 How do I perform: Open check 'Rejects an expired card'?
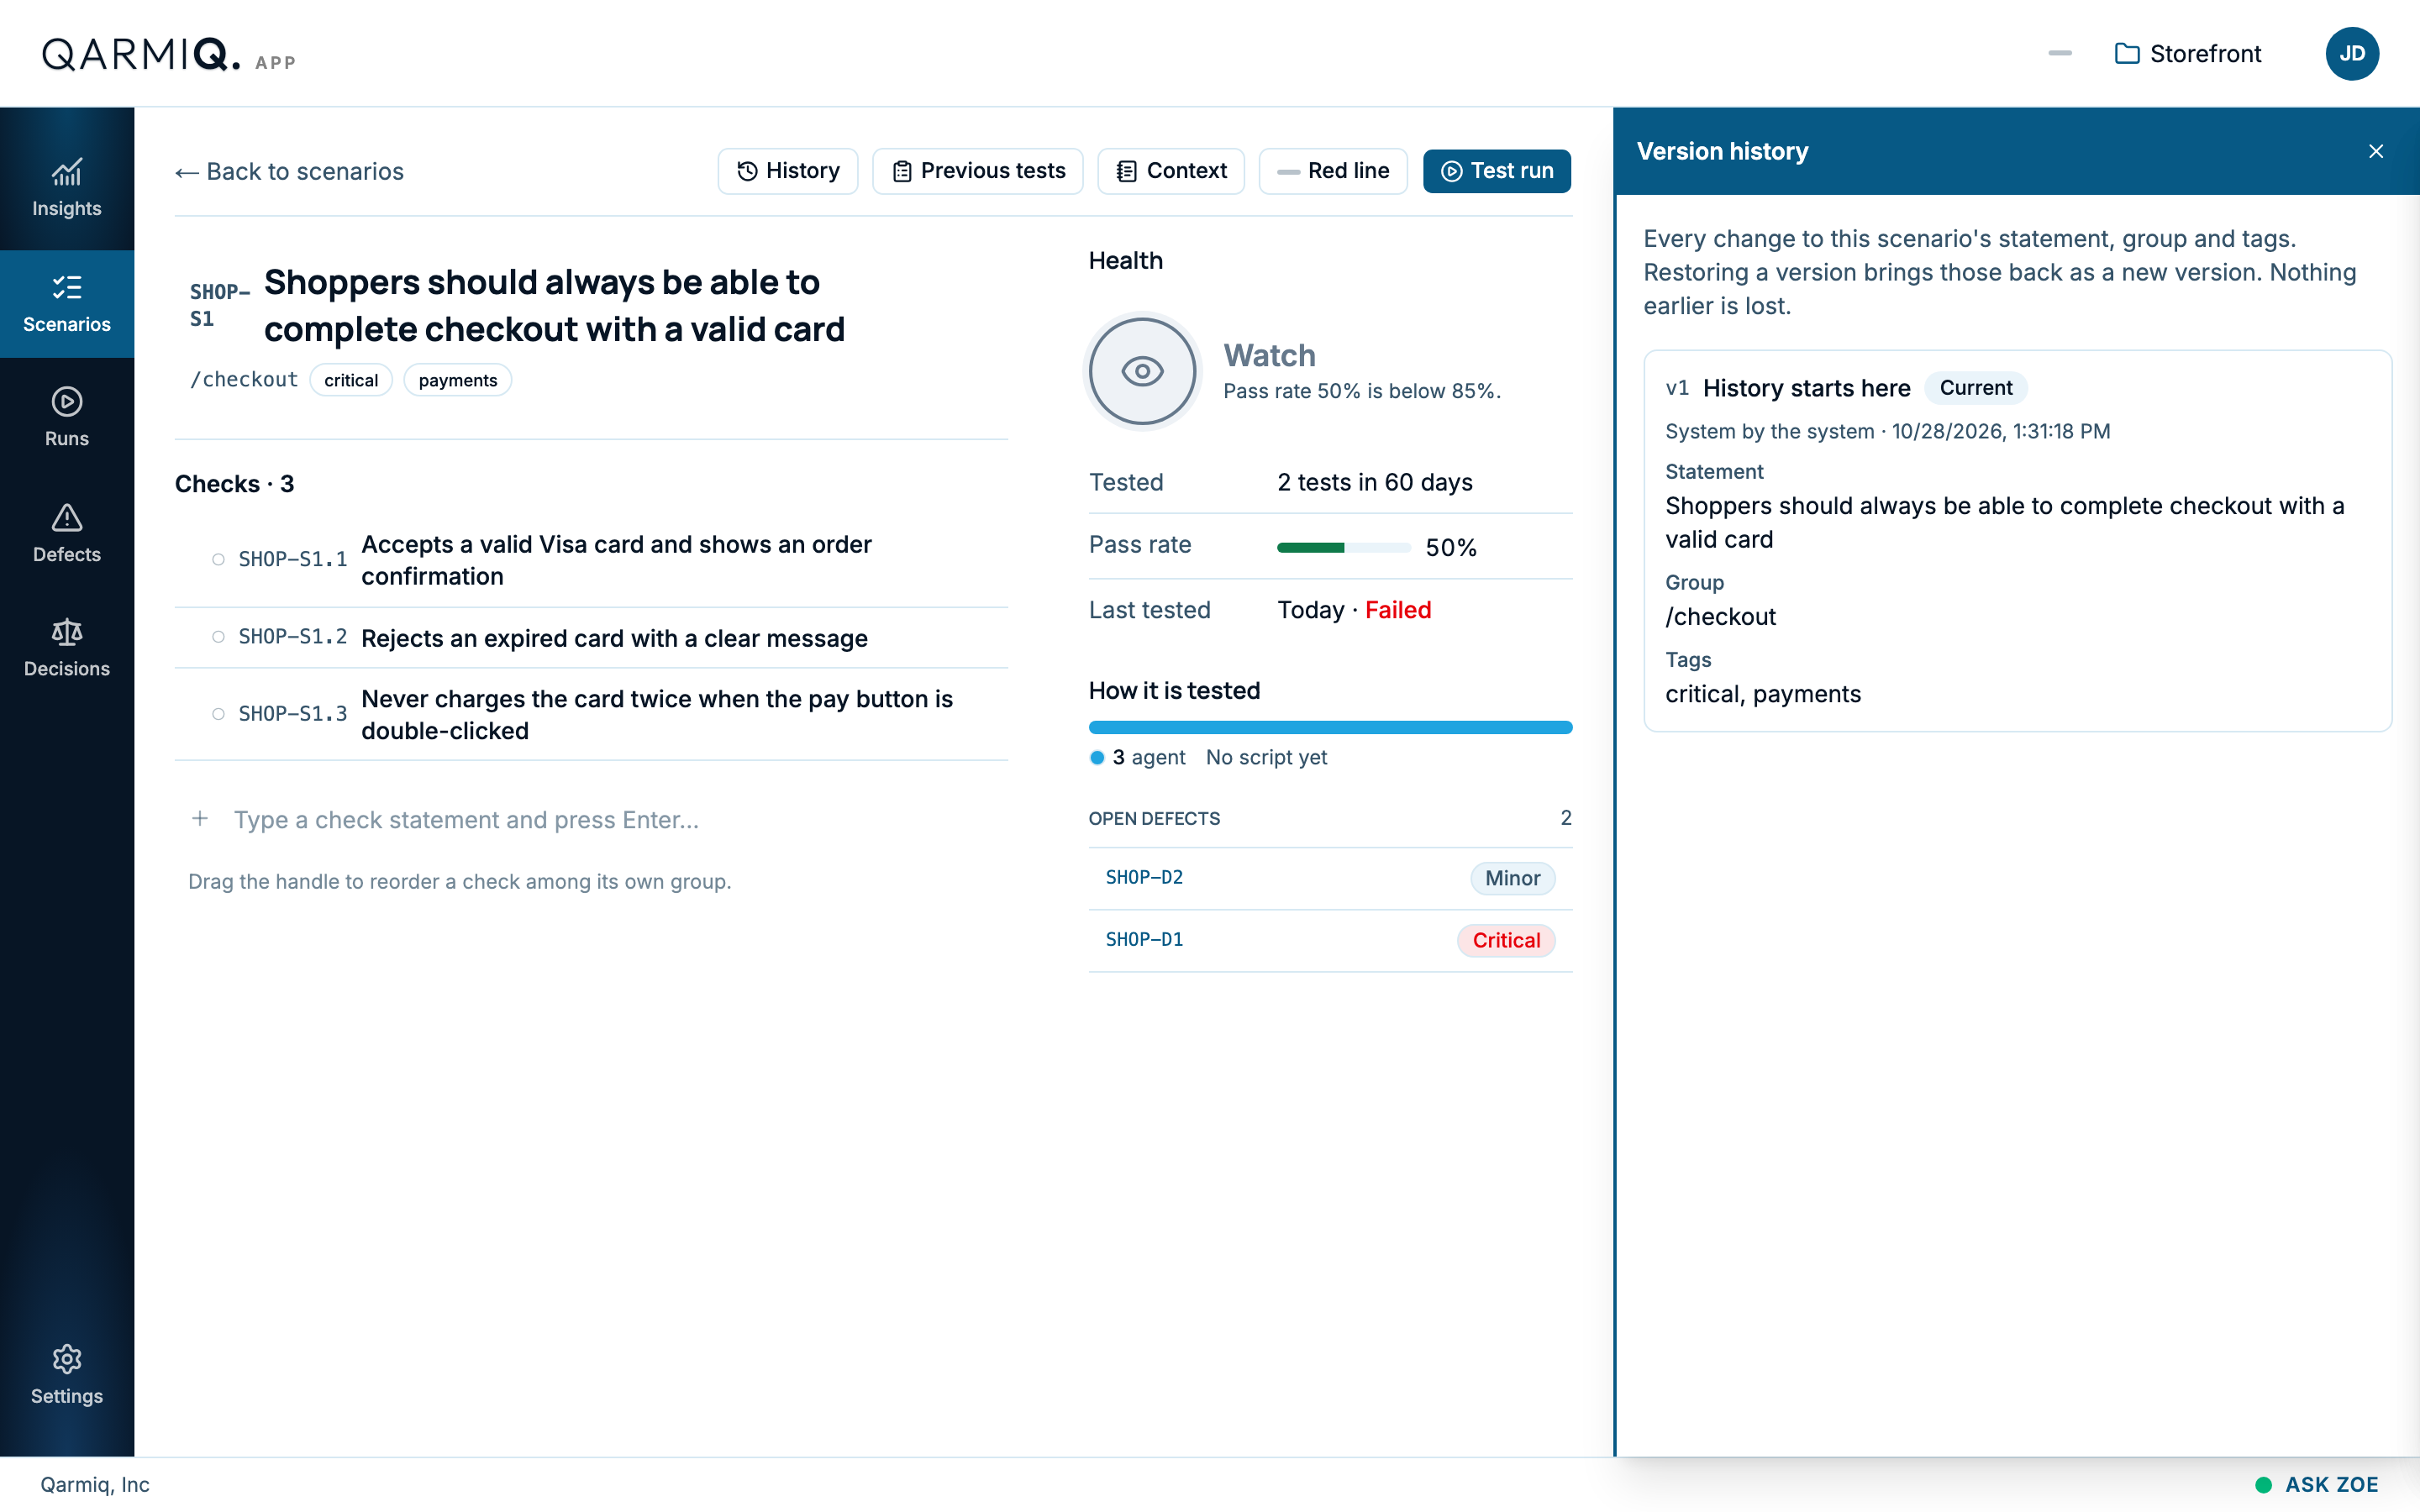[x=614, y=638]
